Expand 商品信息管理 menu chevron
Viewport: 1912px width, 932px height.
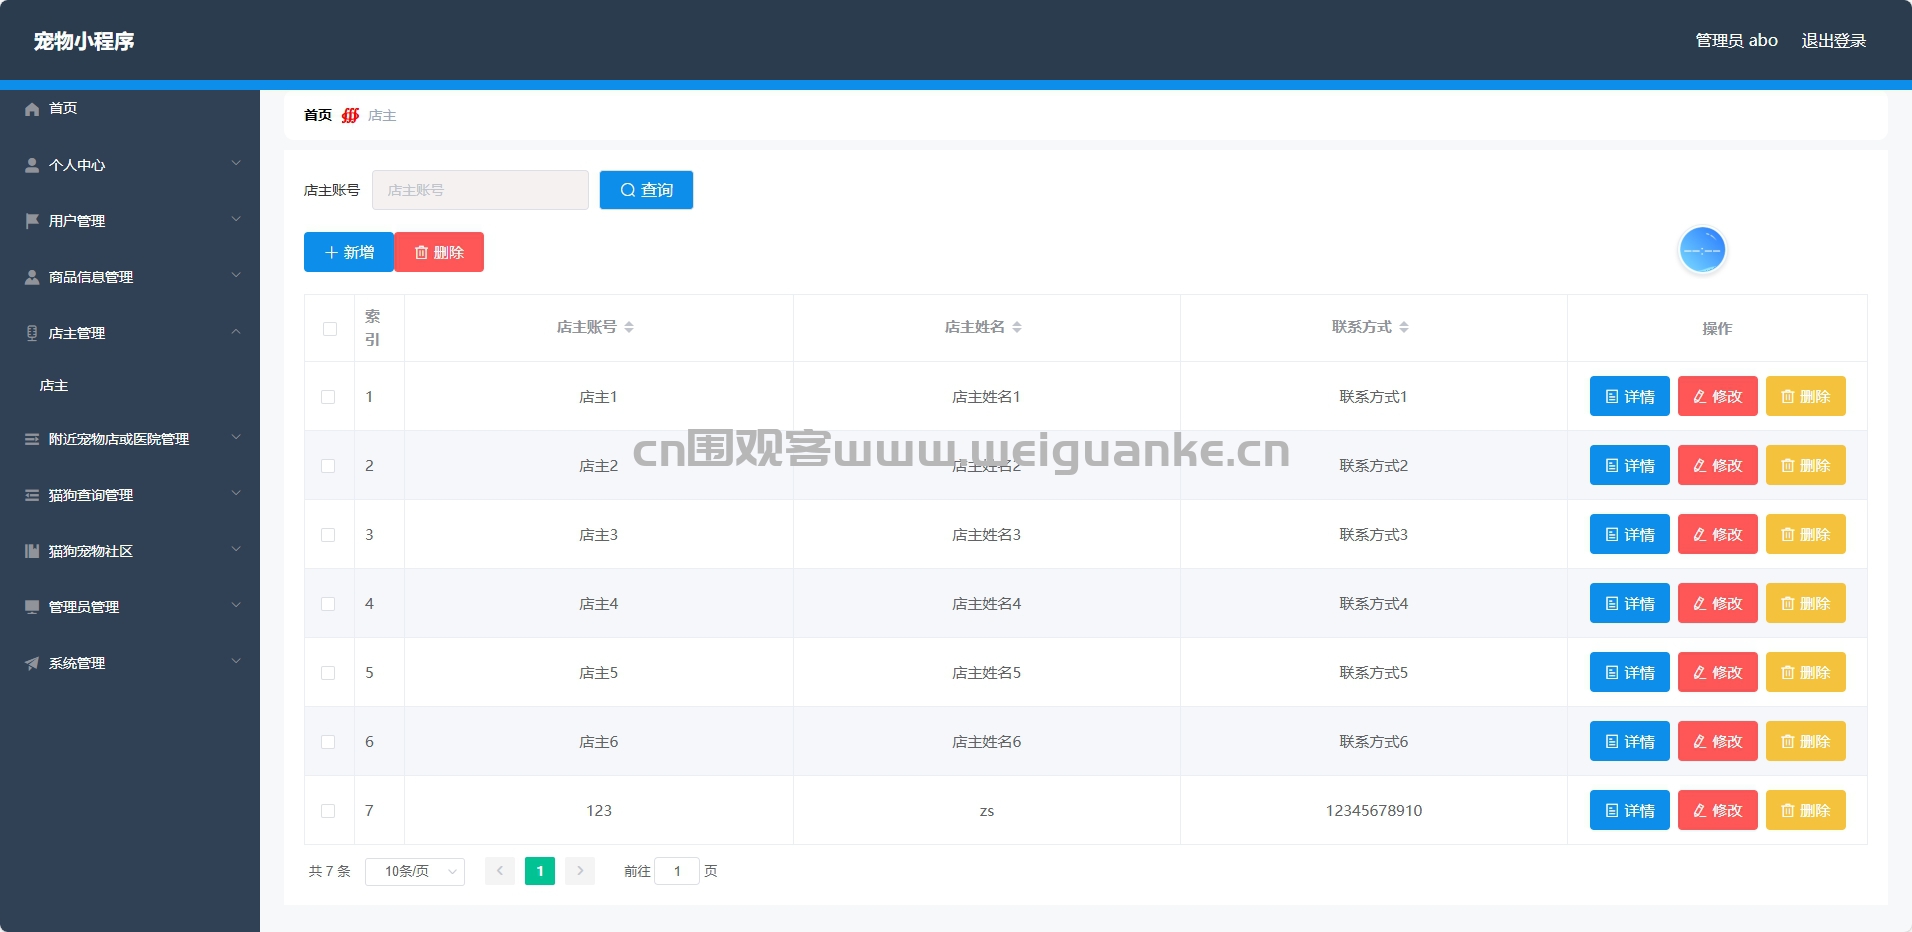236,275
